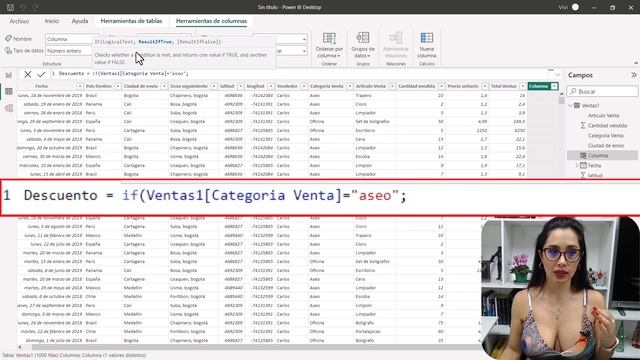This screenshot has height=360, width=640.
Task: Click Nueva columna icon
Action: click(427, 38)
